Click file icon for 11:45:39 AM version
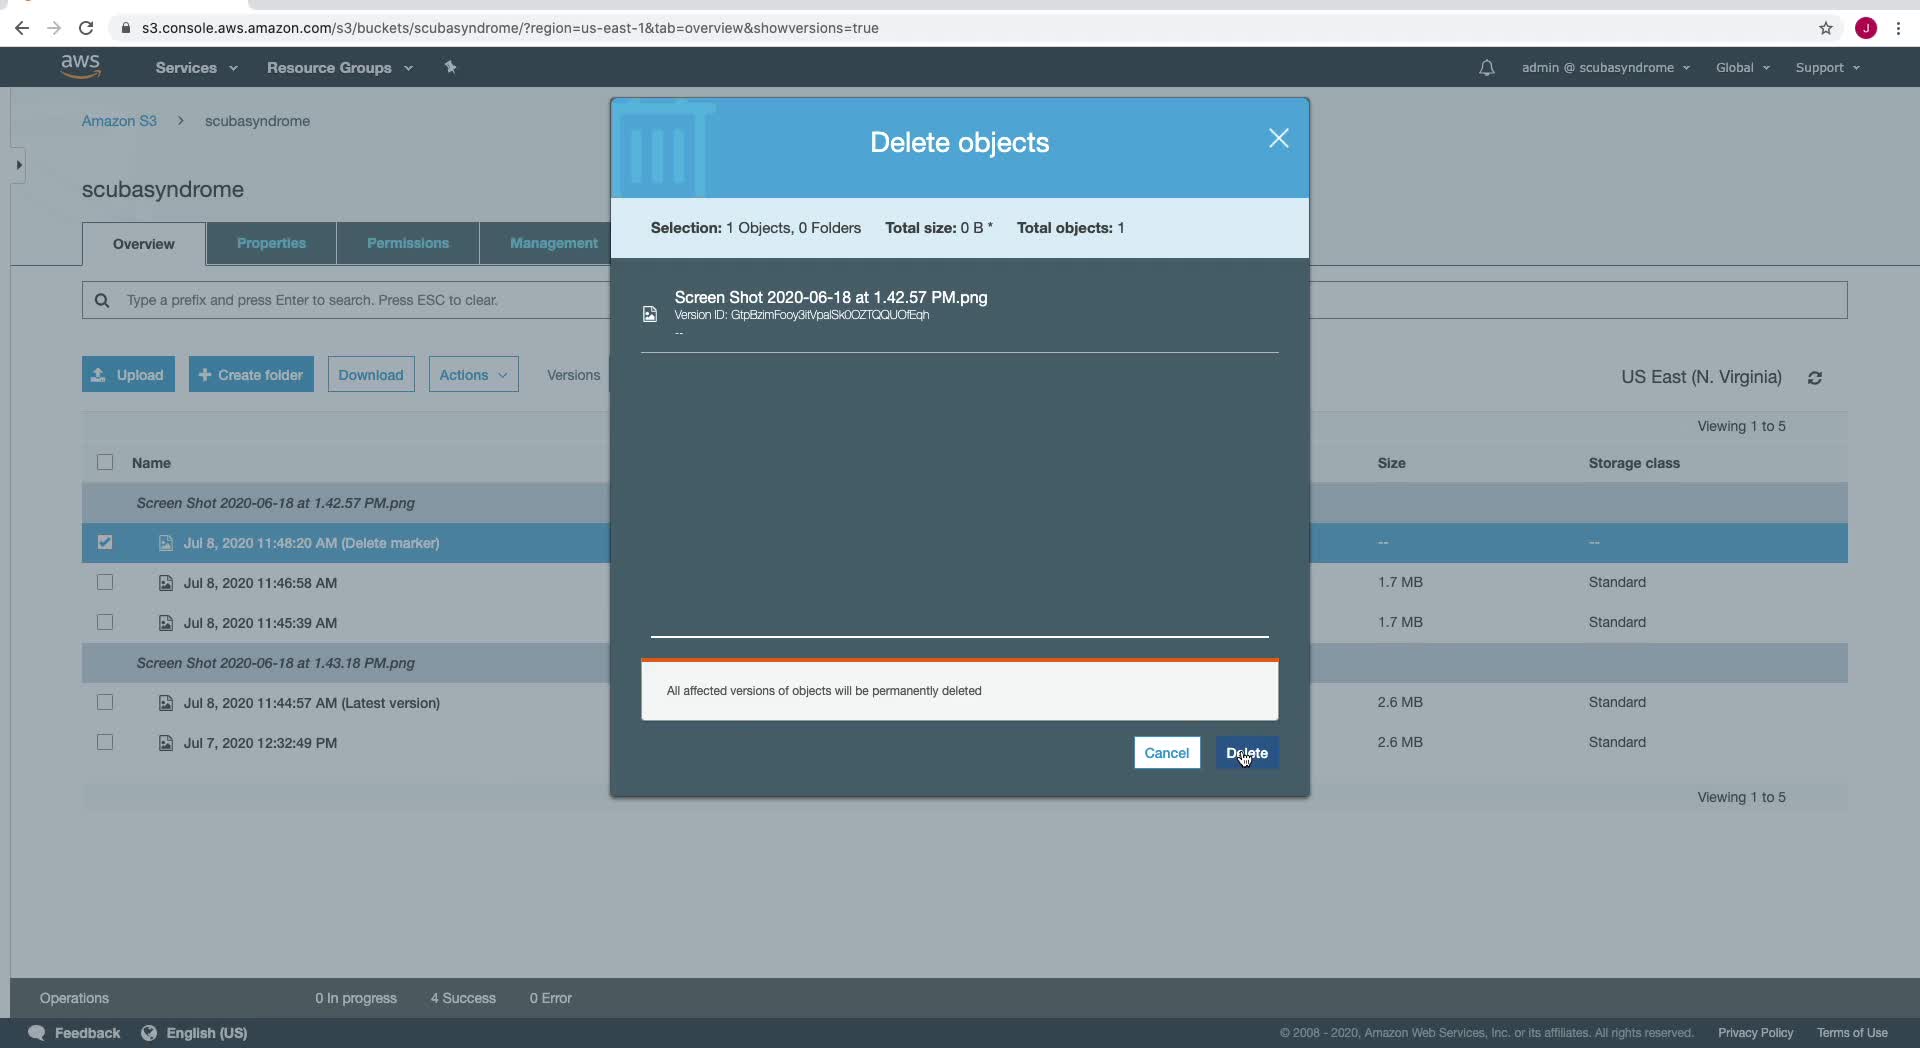Image resolution: width=1920 pixels, height=1048 pixels. pyautogui.click(x=166, y=623)
